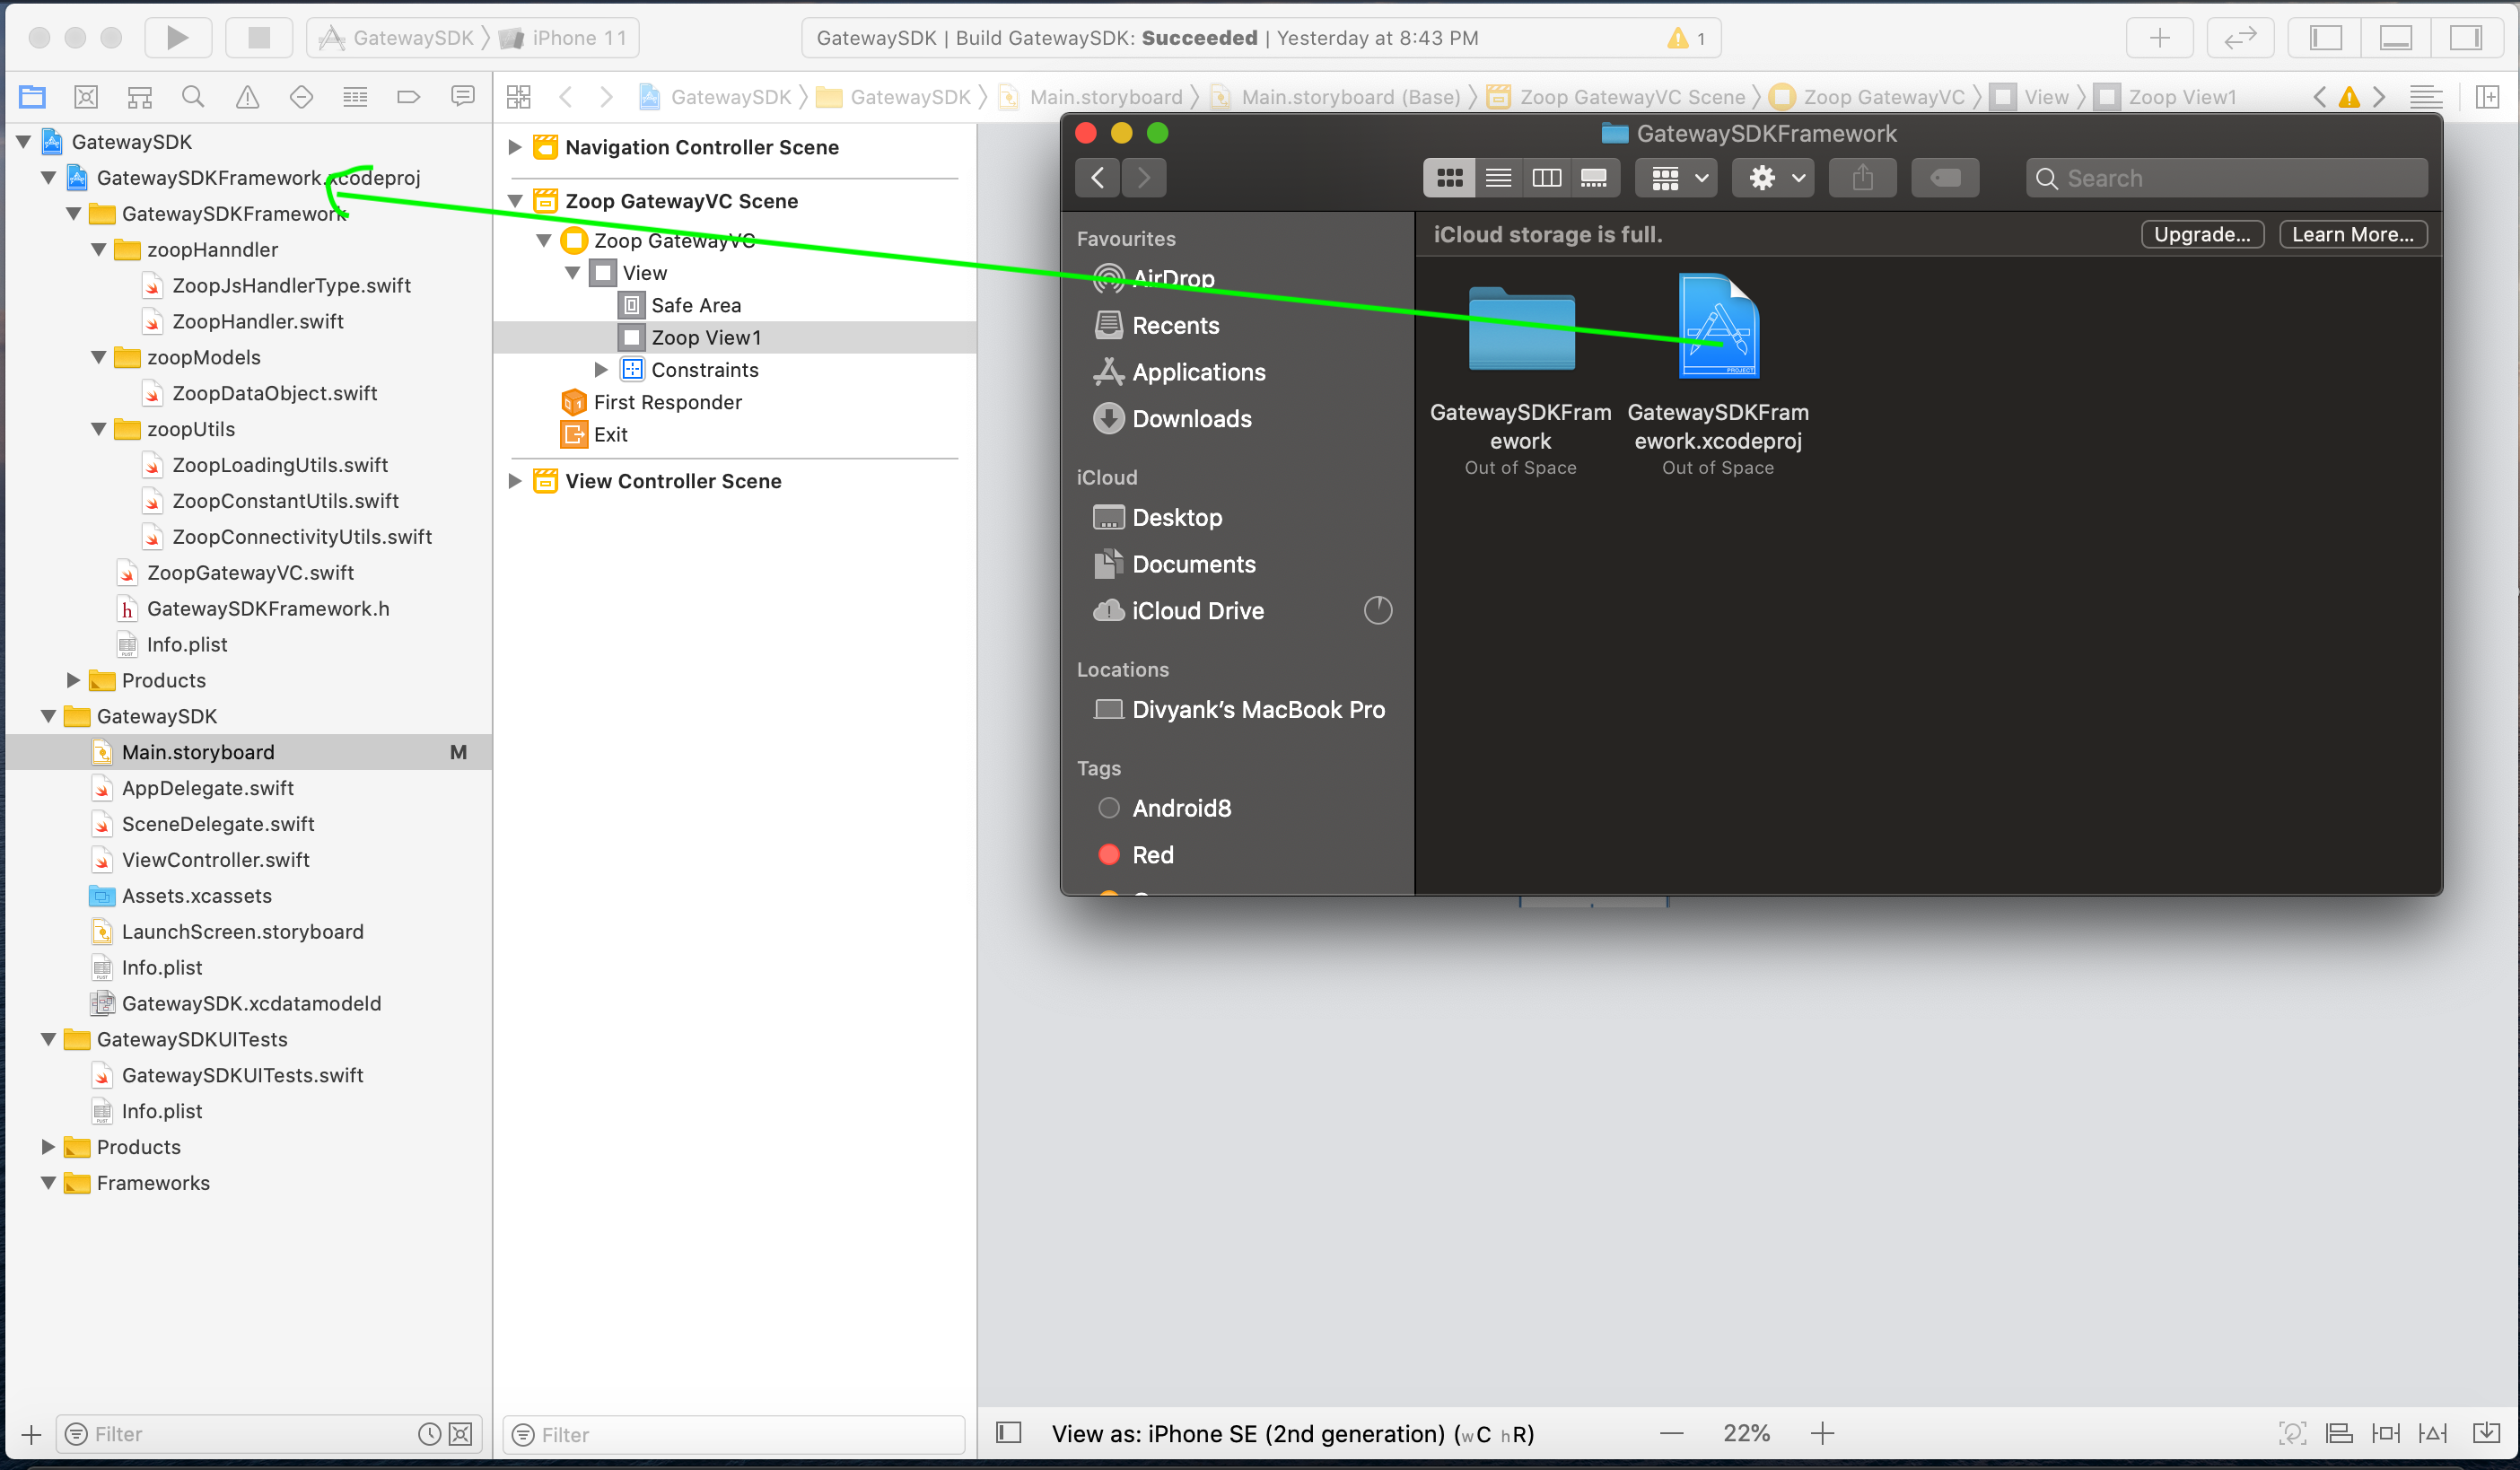The image size is (2520, 1470).
Task: Zoom in the storyboard canvas
Action: coord(1823,1433)
